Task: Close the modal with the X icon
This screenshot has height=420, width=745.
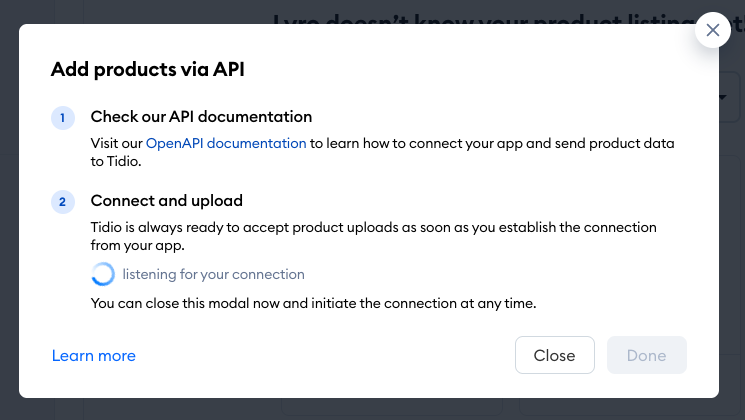Action: 713,30
